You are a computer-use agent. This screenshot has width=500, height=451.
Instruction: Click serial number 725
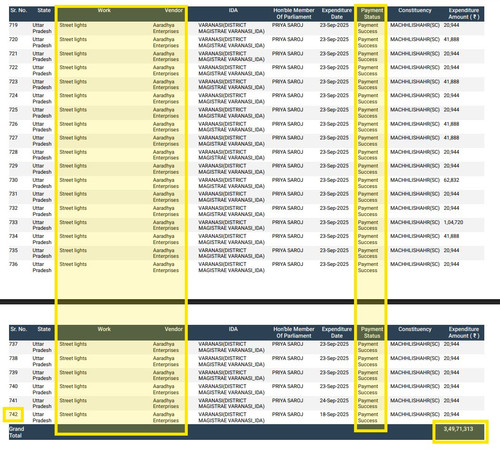(14, 110)
